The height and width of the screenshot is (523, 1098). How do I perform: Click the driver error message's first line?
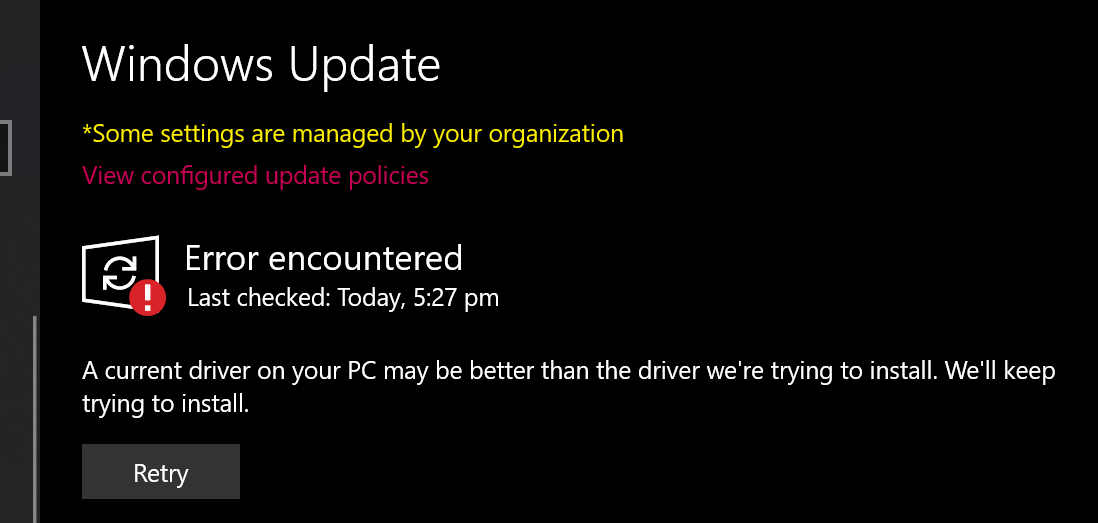pos(568,372)
